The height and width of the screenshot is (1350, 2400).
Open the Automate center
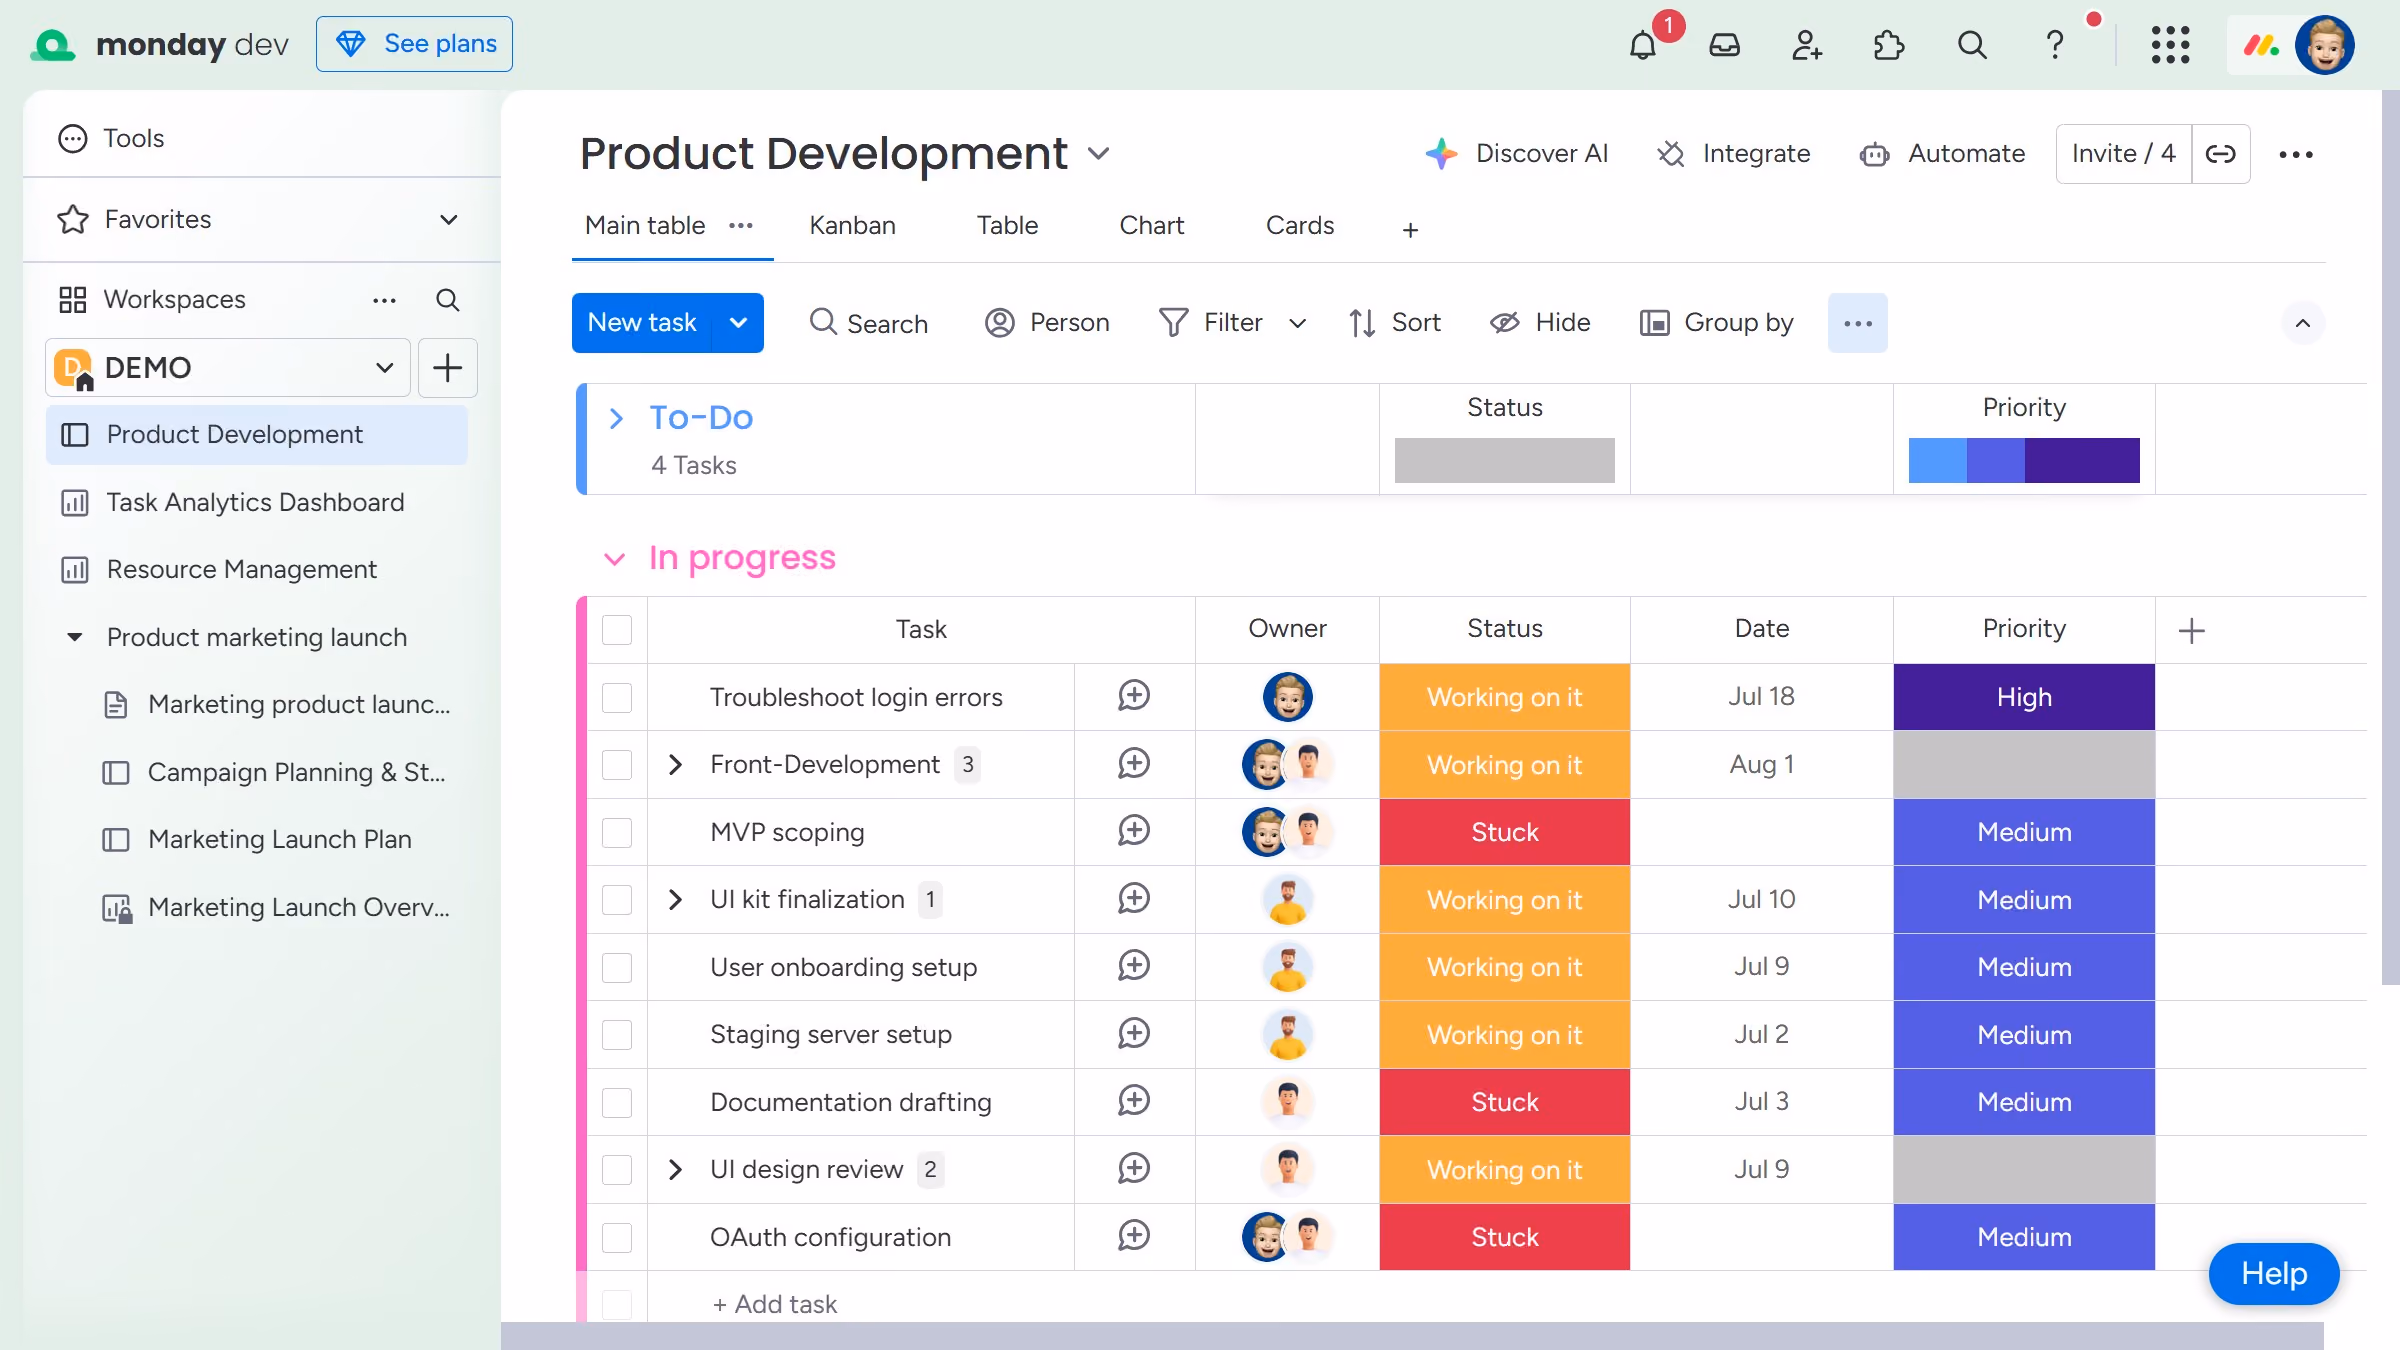(x=1942, y=154)
